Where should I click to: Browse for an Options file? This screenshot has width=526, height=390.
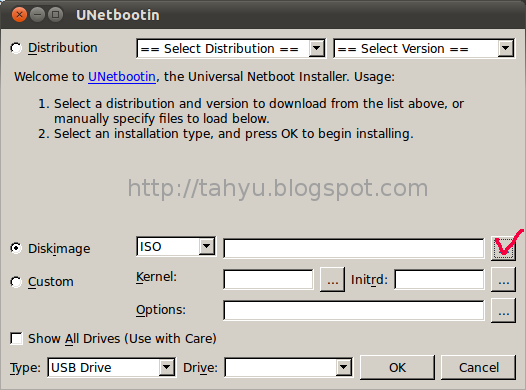[503, 311]
